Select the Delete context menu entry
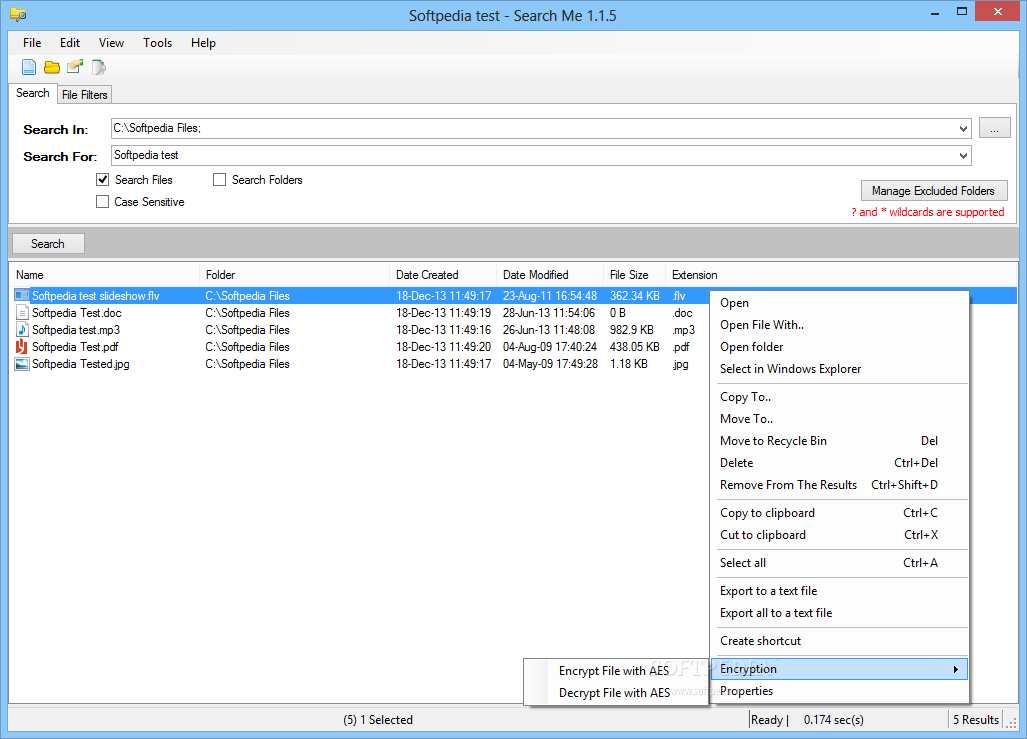The width and height of the screenshot is (1027, 739). pos(839,463)
